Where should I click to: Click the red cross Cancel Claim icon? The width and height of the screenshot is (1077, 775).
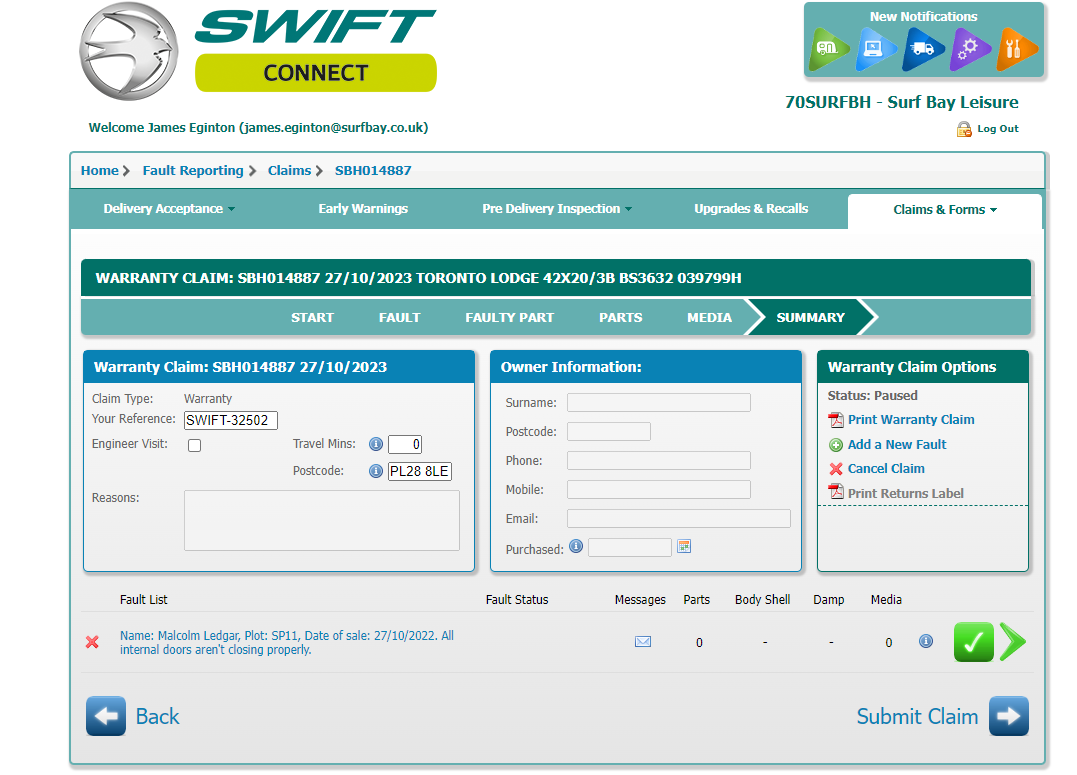(836, 469)
